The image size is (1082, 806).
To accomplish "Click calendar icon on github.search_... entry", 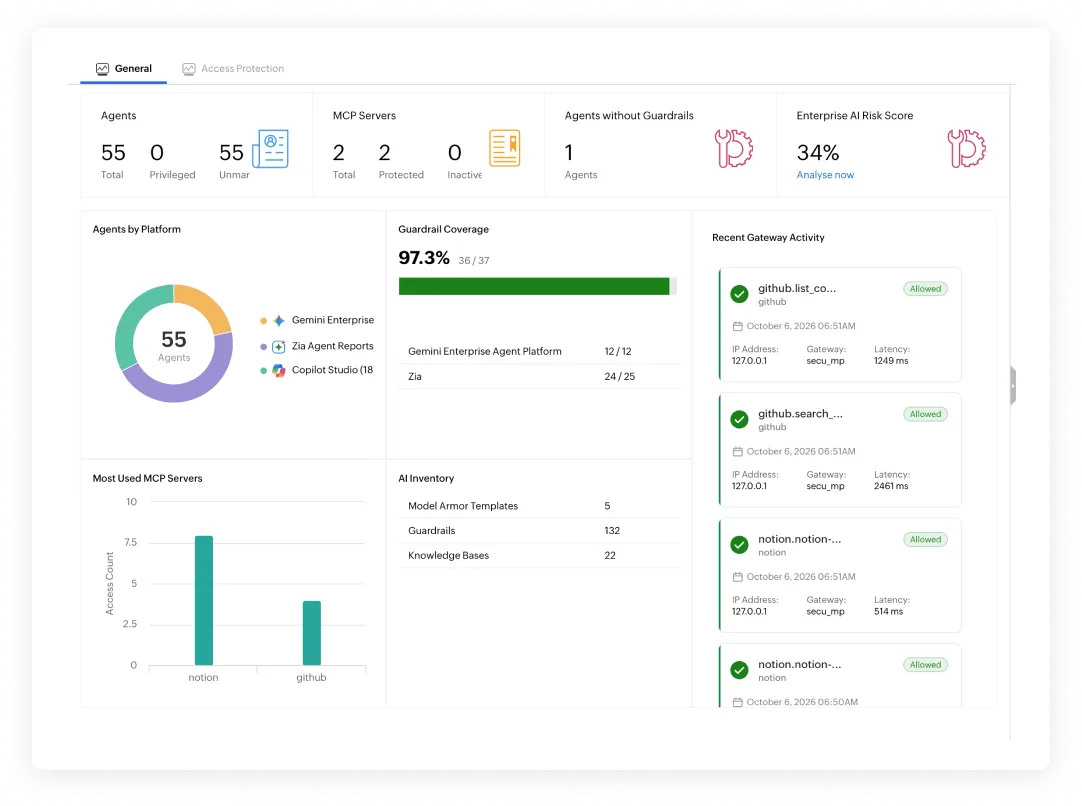I will click(738, 451).
